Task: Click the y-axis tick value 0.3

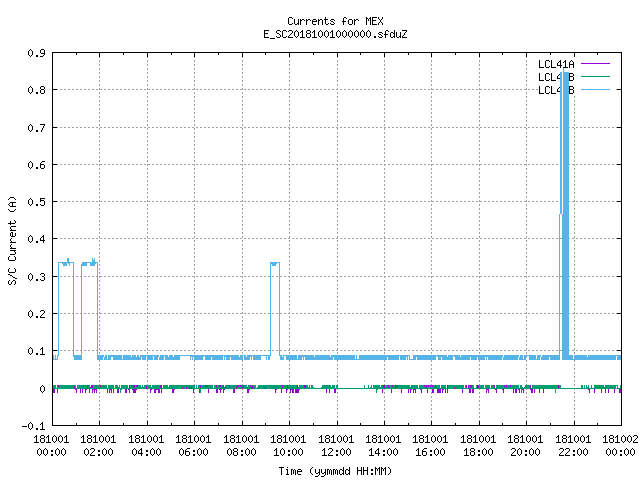Action: [x=36, y=277]
